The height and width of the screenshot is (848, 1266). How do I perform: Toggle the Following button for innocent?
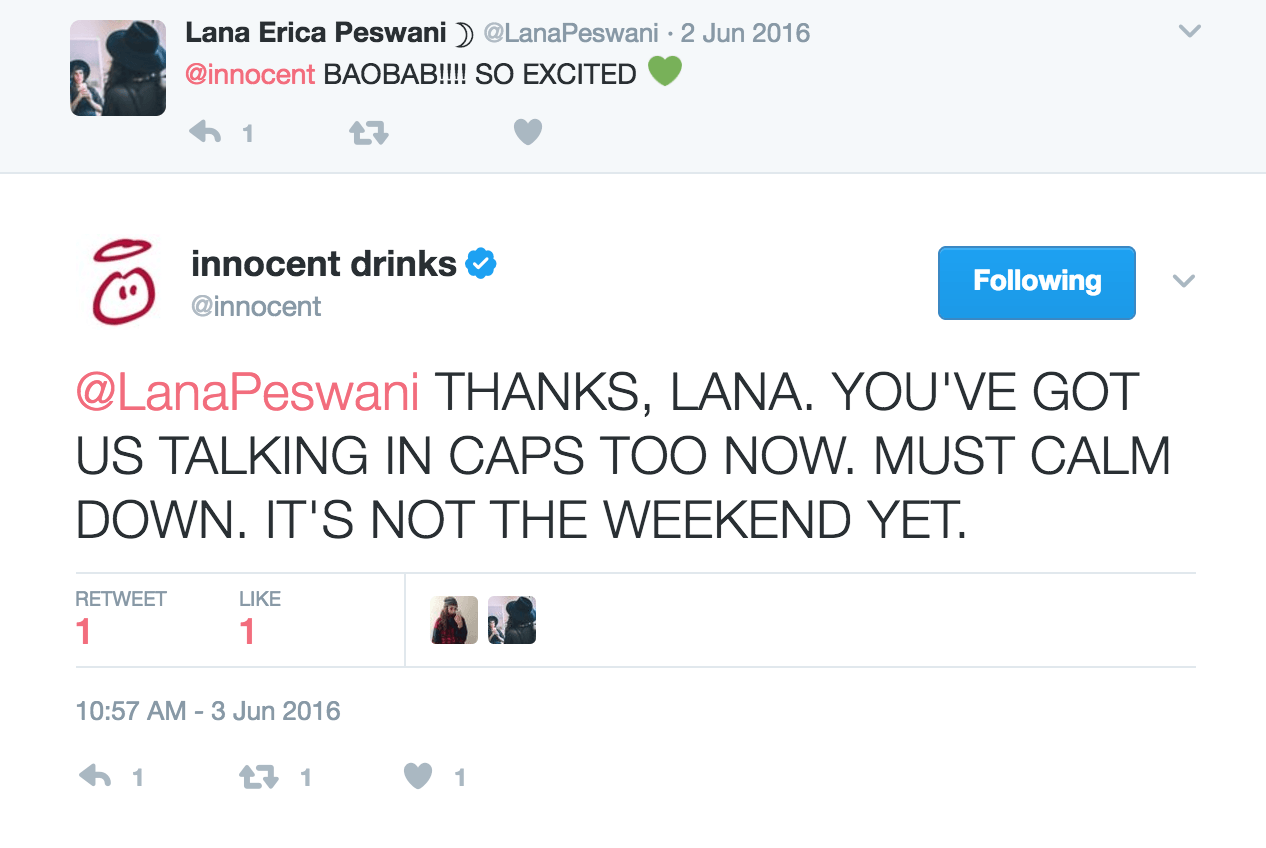click(1036, 282)
